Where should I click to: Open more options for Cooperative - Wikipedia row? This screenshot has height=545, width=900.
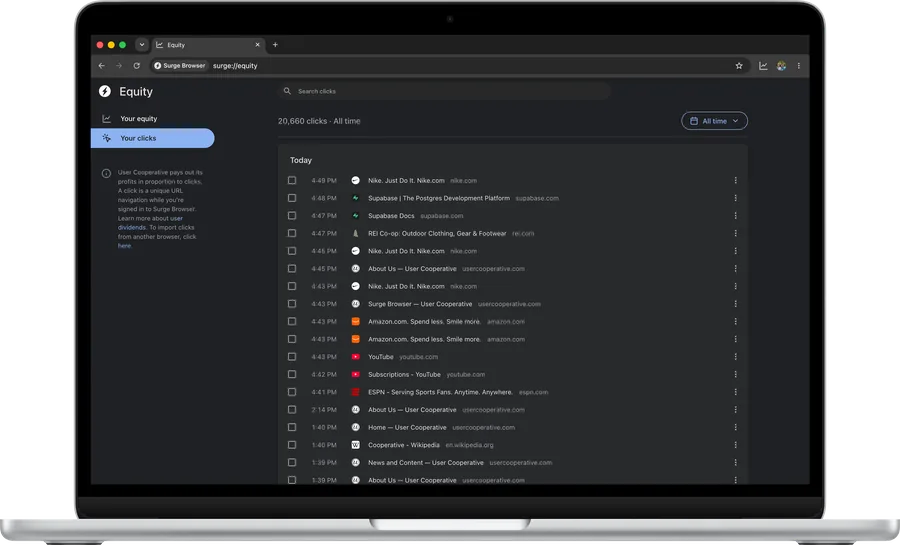735,445
